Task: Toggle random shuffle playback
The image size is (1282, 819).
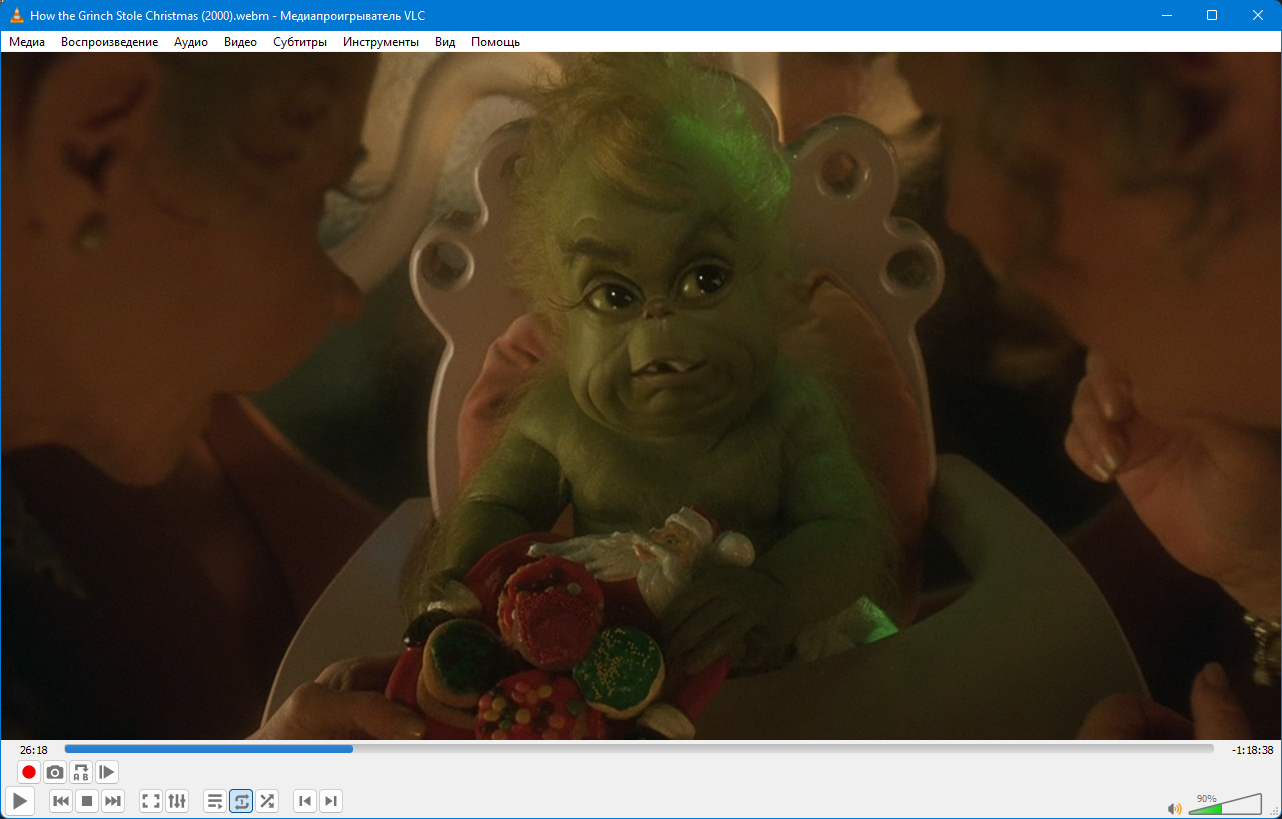Action: [267, 801]
